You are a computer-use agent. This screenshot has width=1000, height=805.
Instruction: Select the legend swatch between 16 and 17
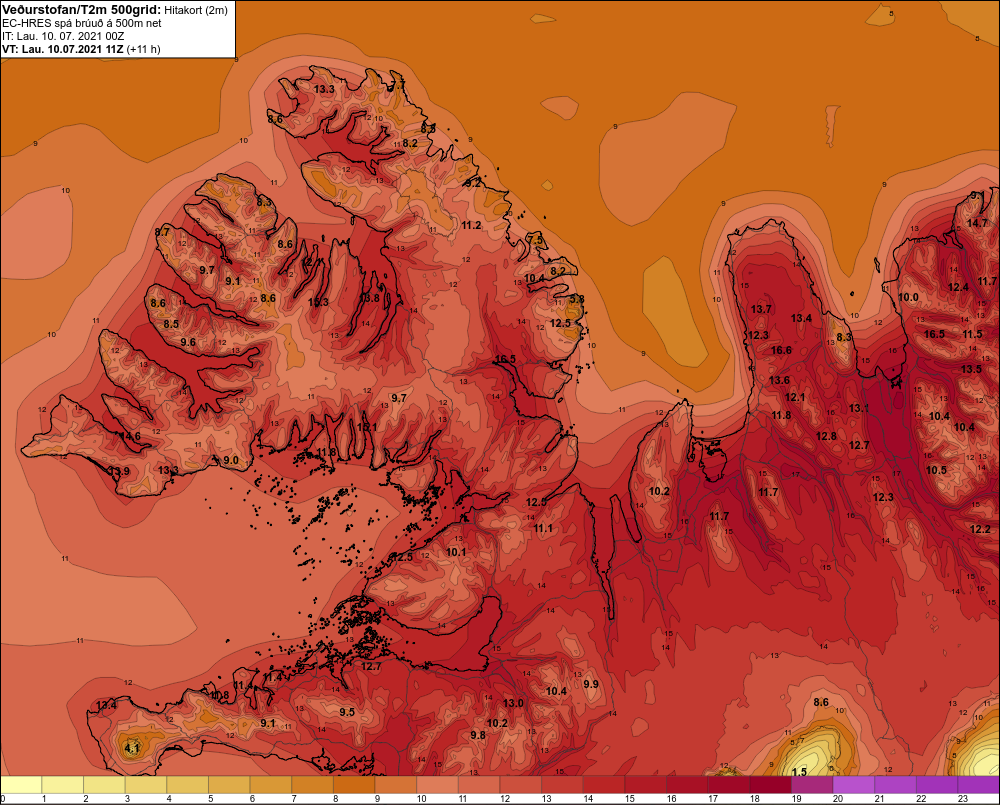(x=688, y=785)
